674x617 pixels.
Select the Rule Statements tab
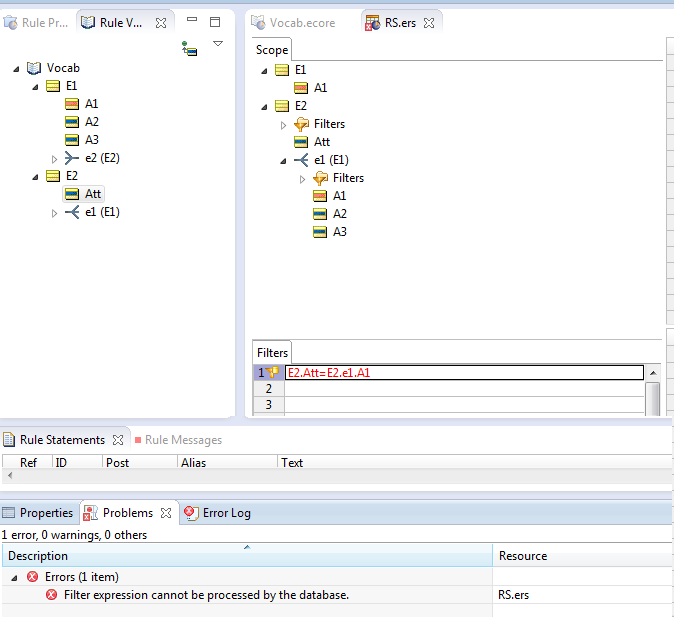tap(54, 440)
